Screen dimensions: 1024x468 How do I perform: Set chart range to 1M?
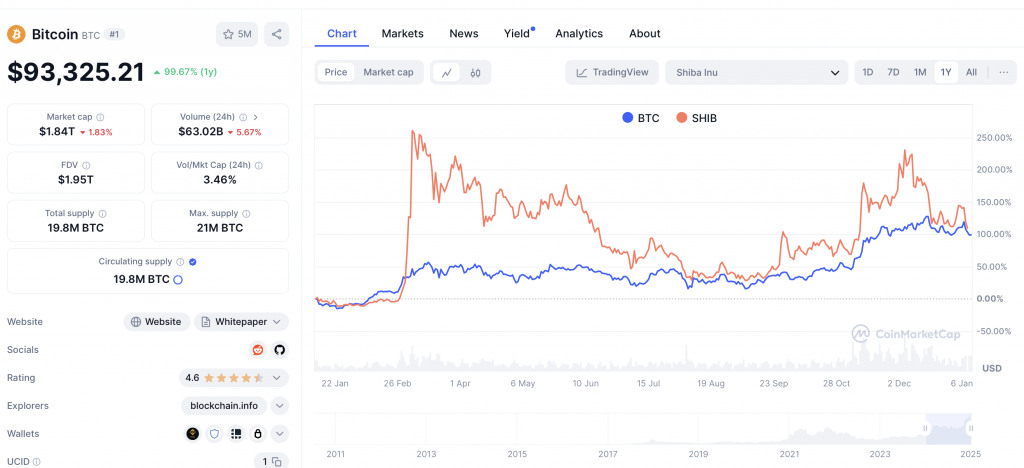click(920, 72)
